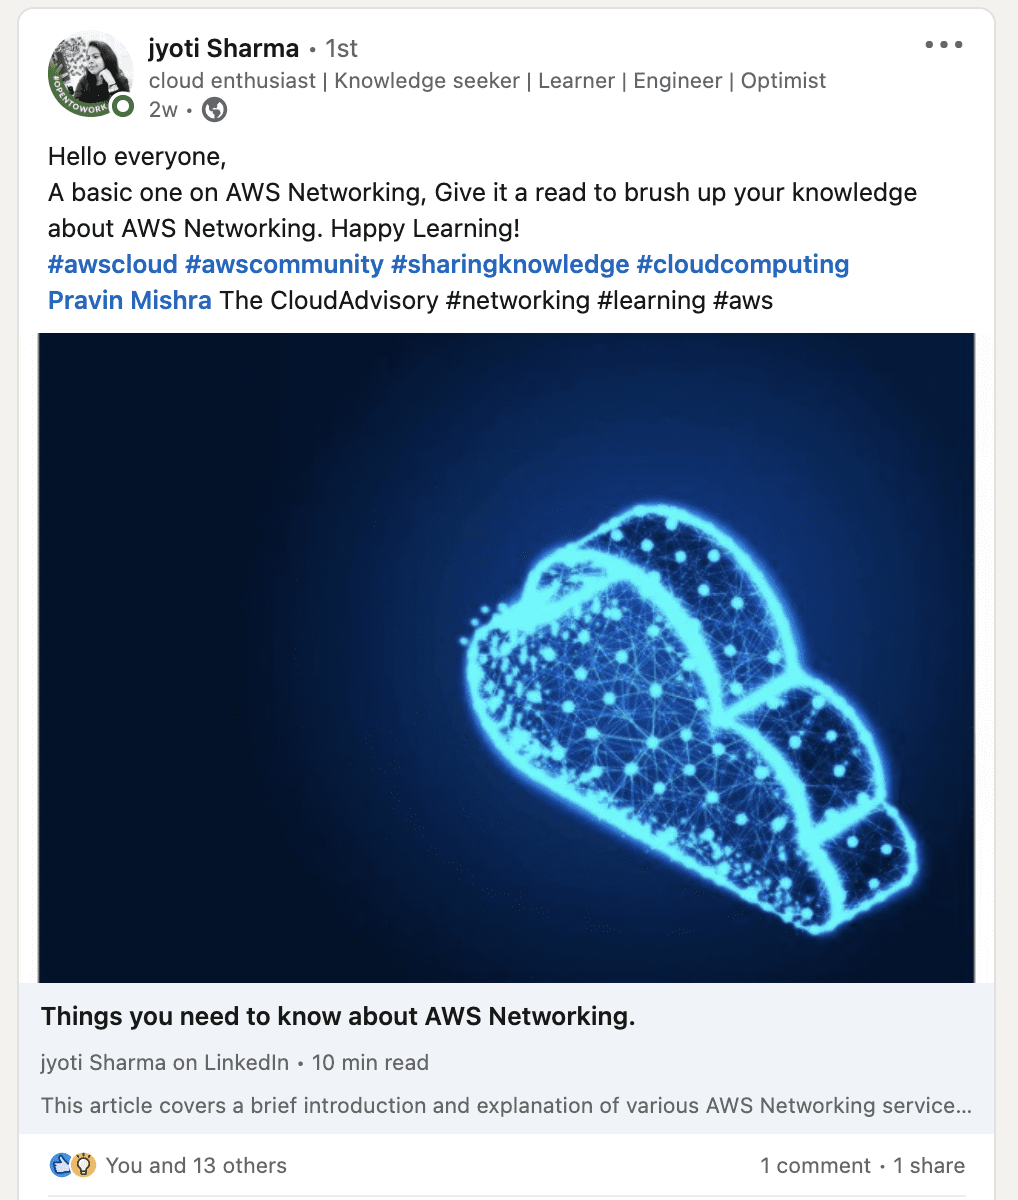Open Pravin Mishra's mentioned profile

point(130,300)
